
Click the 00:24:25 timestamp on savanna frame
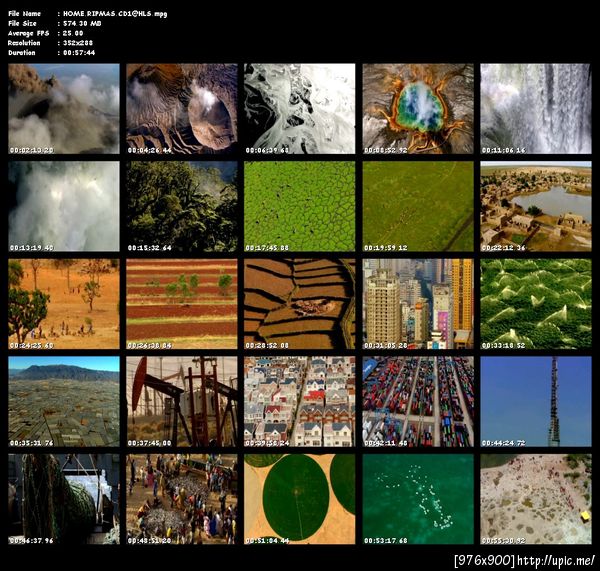(x=32, y=346)
